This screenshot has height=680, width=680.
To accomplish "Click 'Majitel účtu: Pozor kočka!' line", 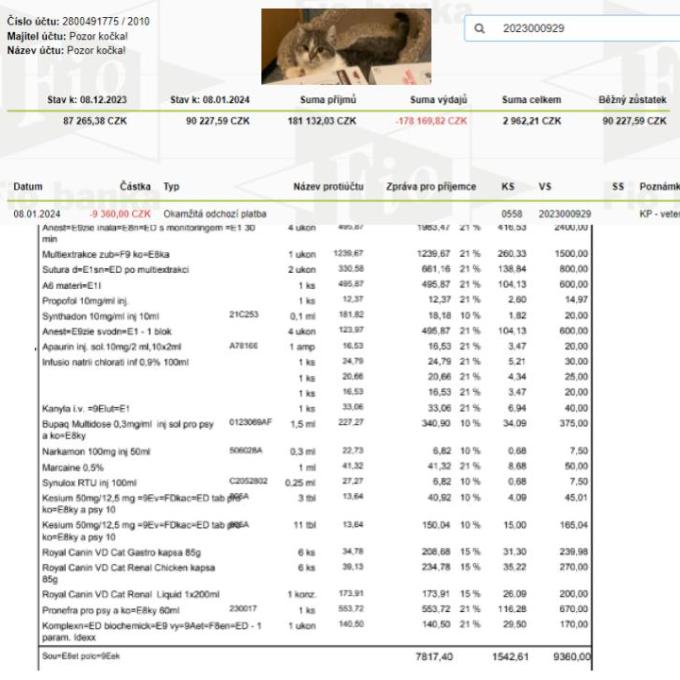I will coord(67,36).
